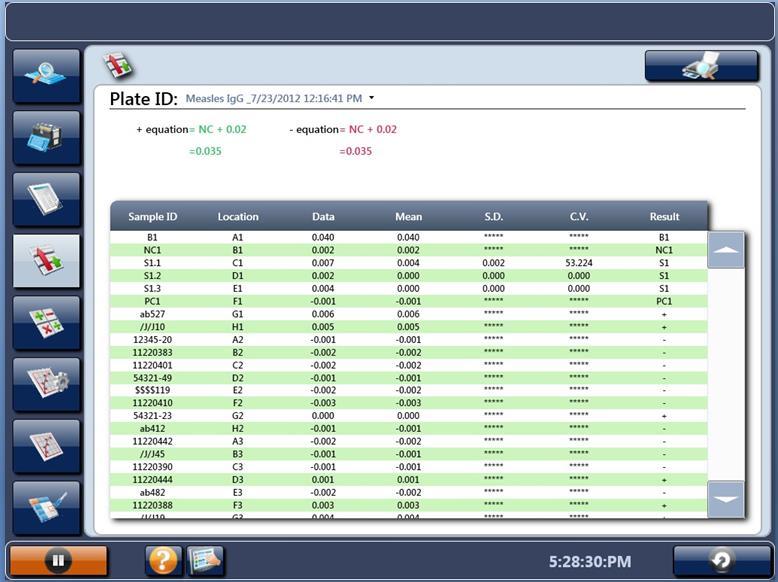Viewport: 778px width, 582px height.
Task: Click the S.D. column header
Action: (x=494, y=217)
